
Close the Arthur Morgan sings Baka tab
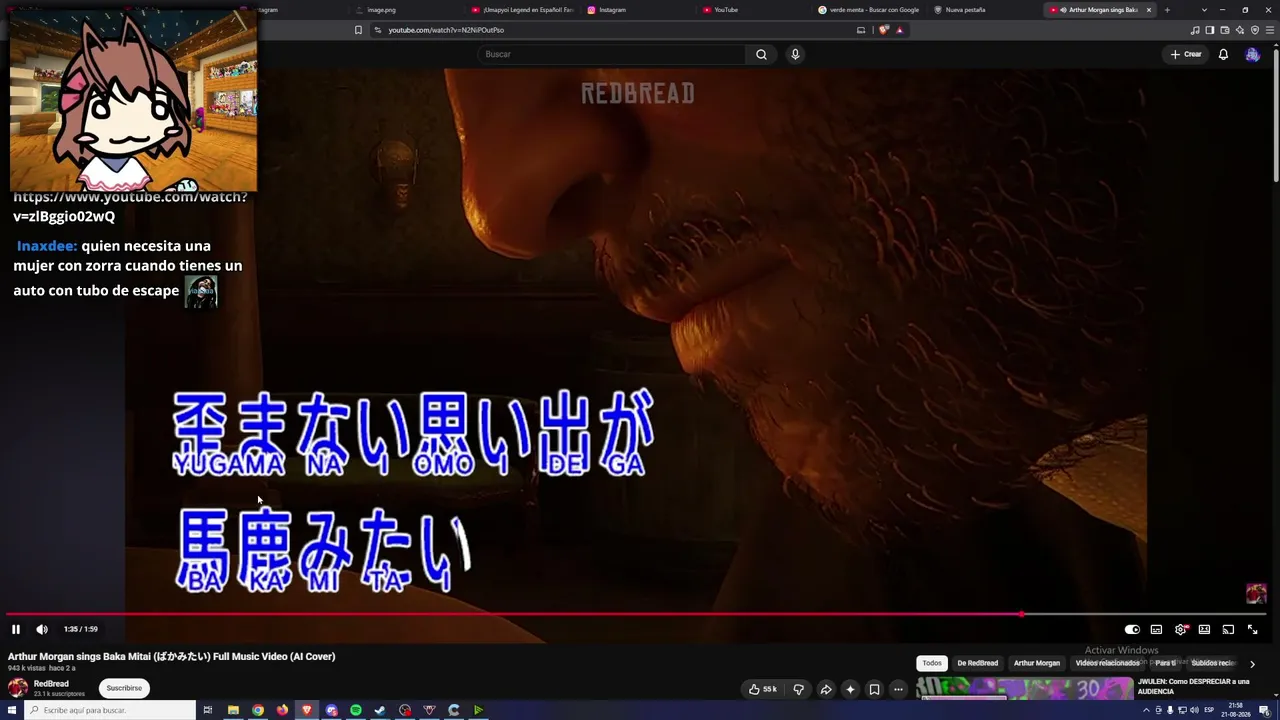click(x=1149, y=10)
